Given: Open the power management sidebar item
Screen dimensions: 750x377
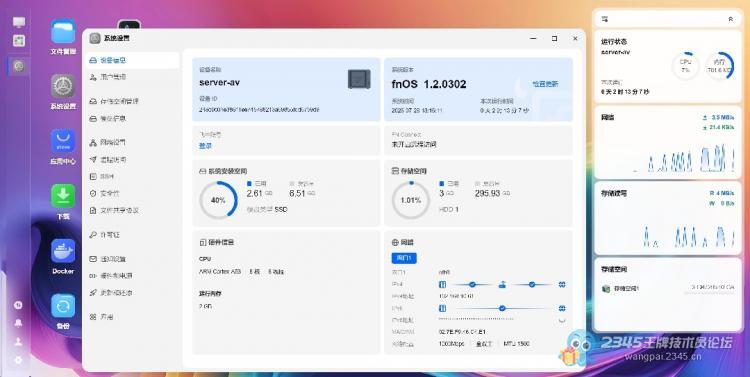Looking at the screenshot, I should pyautogui.click(x=132, y=276).
